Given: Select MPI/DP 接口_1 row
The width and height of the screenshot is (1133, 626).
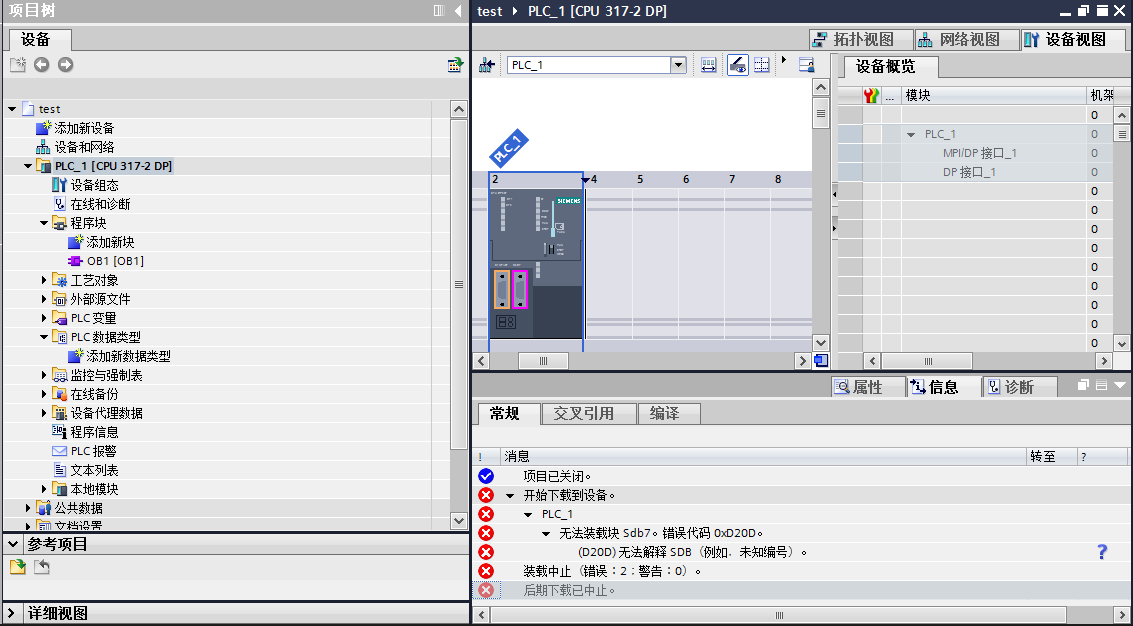Looking at the screenshot, I should (980, 153).
